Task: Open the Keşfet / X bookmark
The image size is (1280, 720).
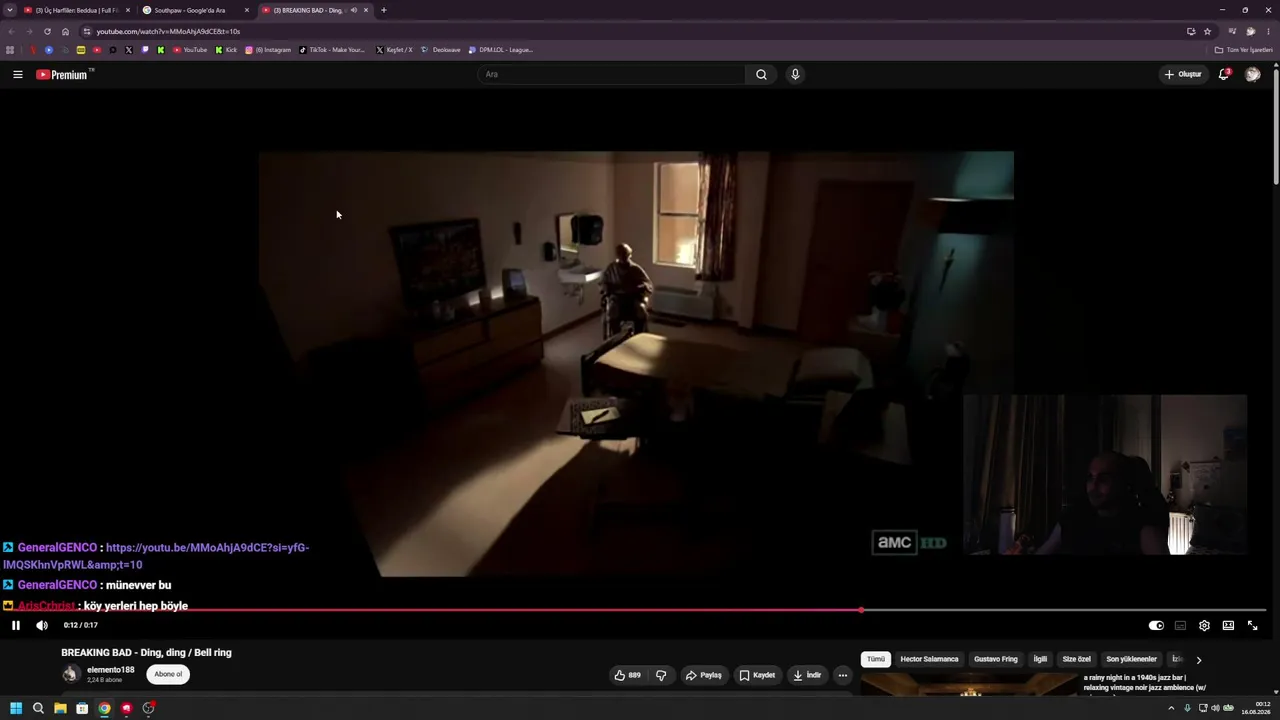Action: point(394,50)
